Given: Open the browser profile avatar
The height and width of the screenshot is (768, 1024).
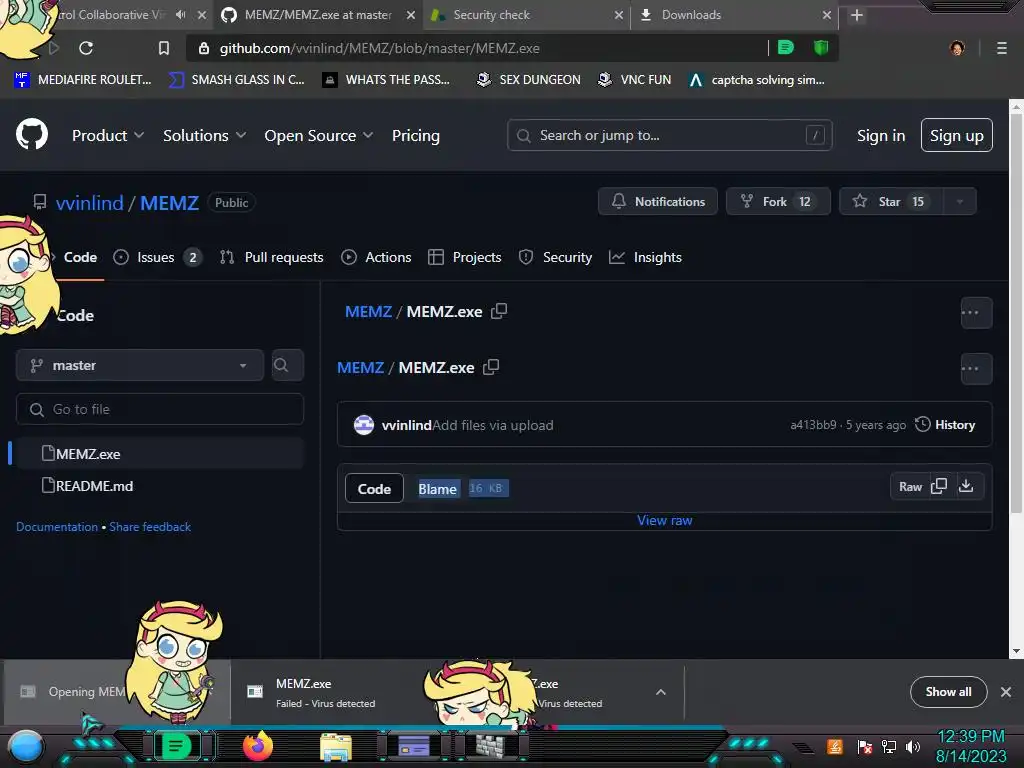Looking at the screenshot, I should (957, 48).
